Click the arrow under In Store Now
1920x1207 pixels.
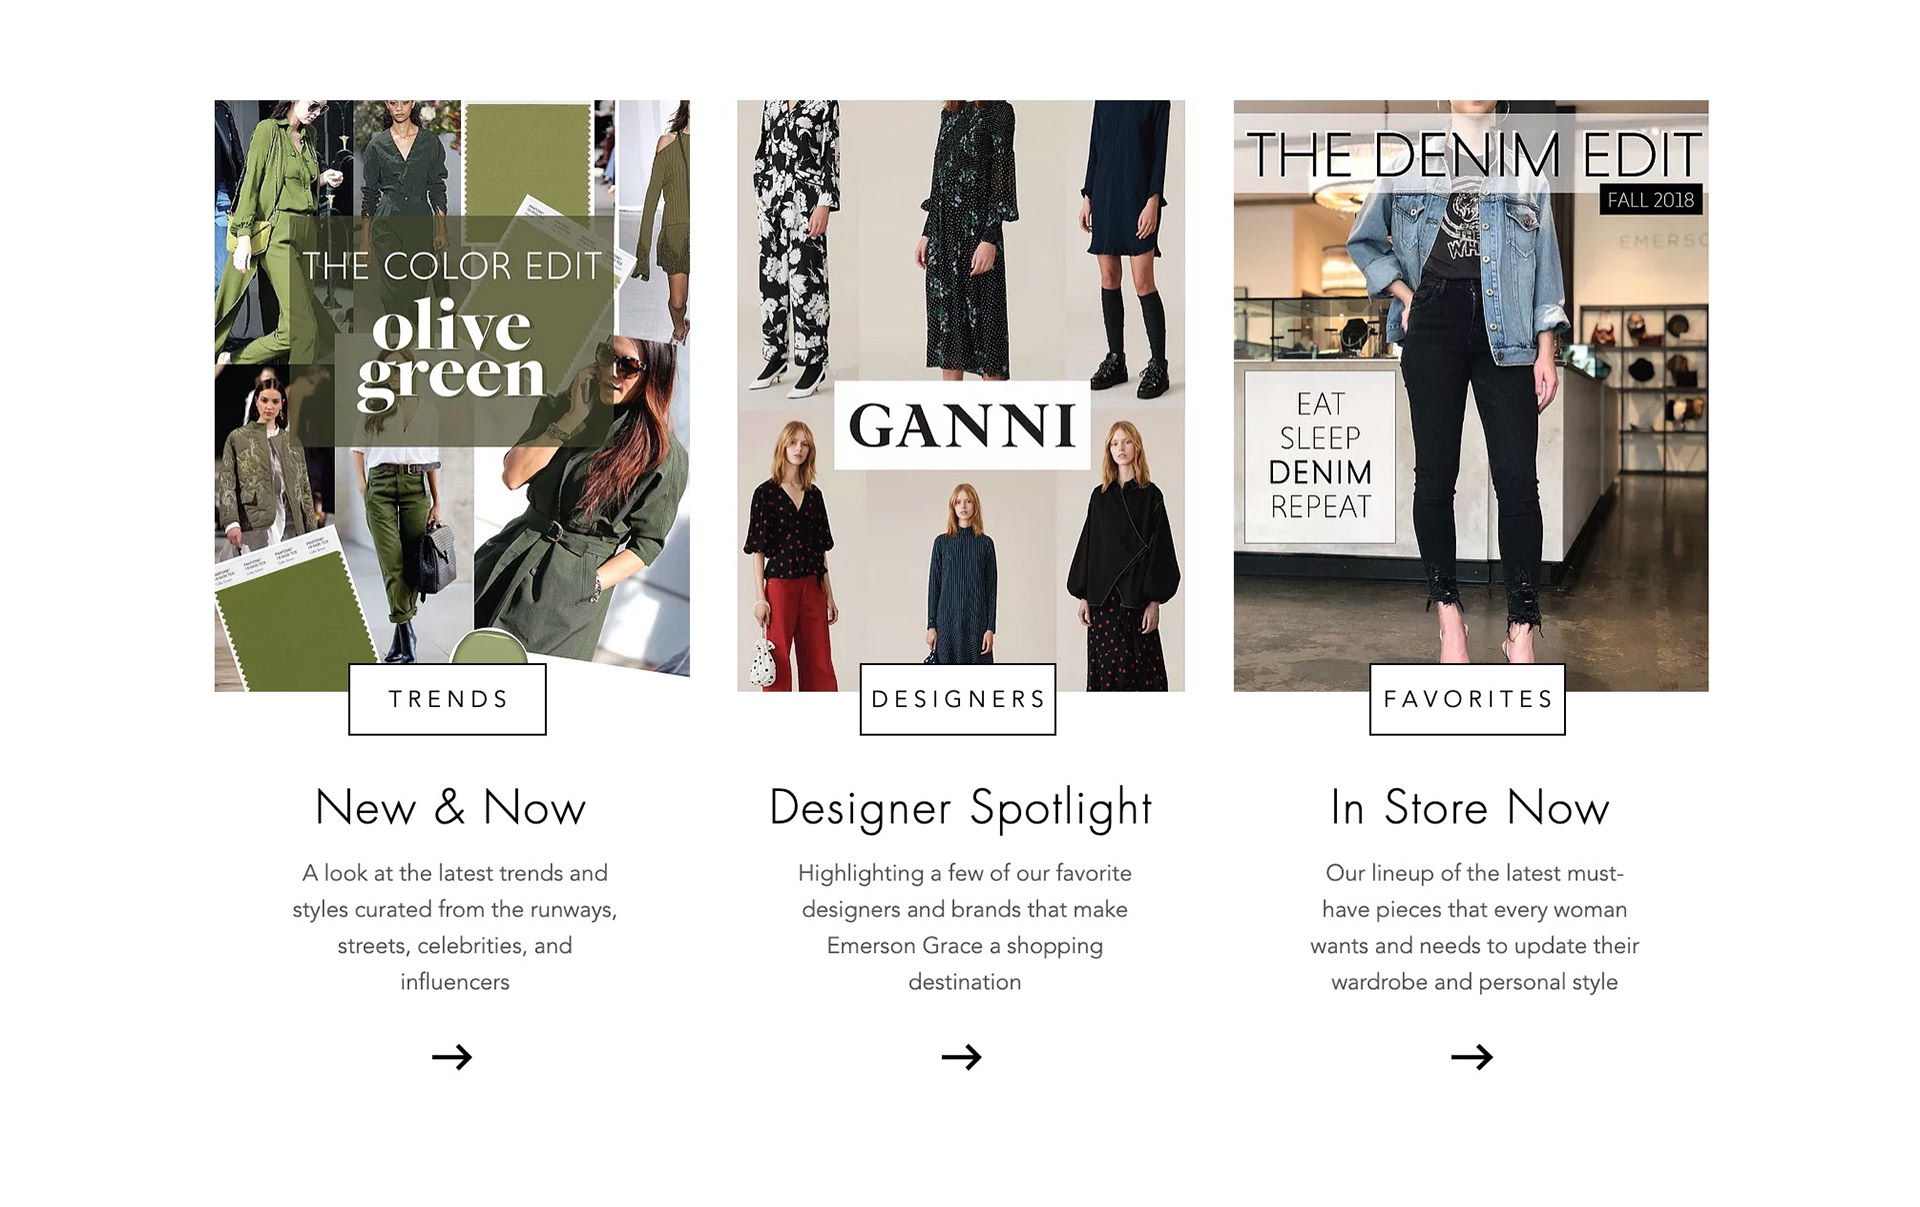1472,1057
